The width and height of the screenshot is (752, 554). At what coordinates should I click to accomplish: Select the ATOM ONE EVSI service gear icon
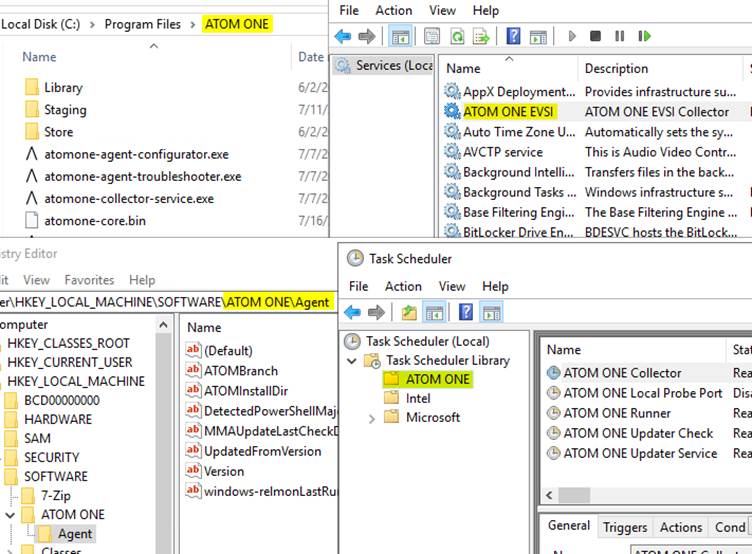pyautogui.click(x=452, y=111)
